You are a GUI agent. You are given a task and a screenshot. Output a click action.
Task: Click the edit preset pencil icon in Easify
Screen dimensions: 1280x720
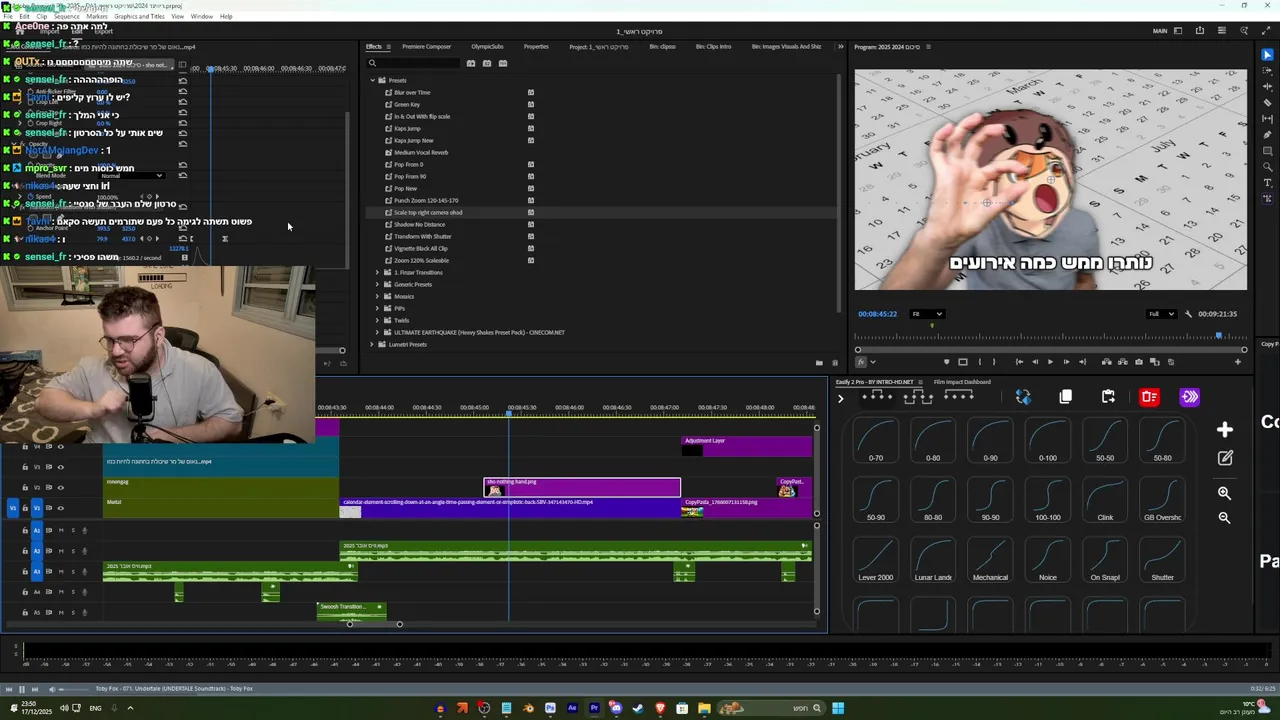click(x=1225, y=458)
